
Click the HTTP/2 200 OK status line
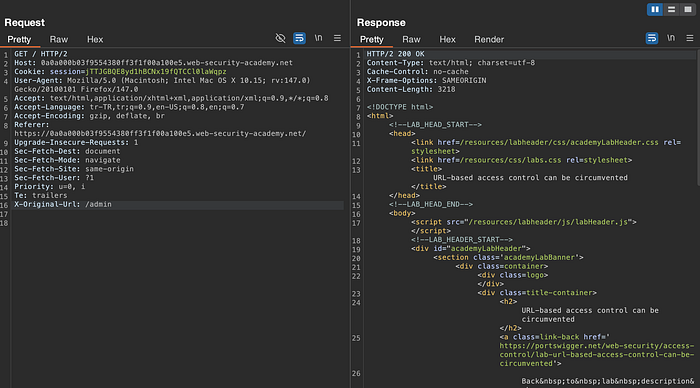(396, 54)
